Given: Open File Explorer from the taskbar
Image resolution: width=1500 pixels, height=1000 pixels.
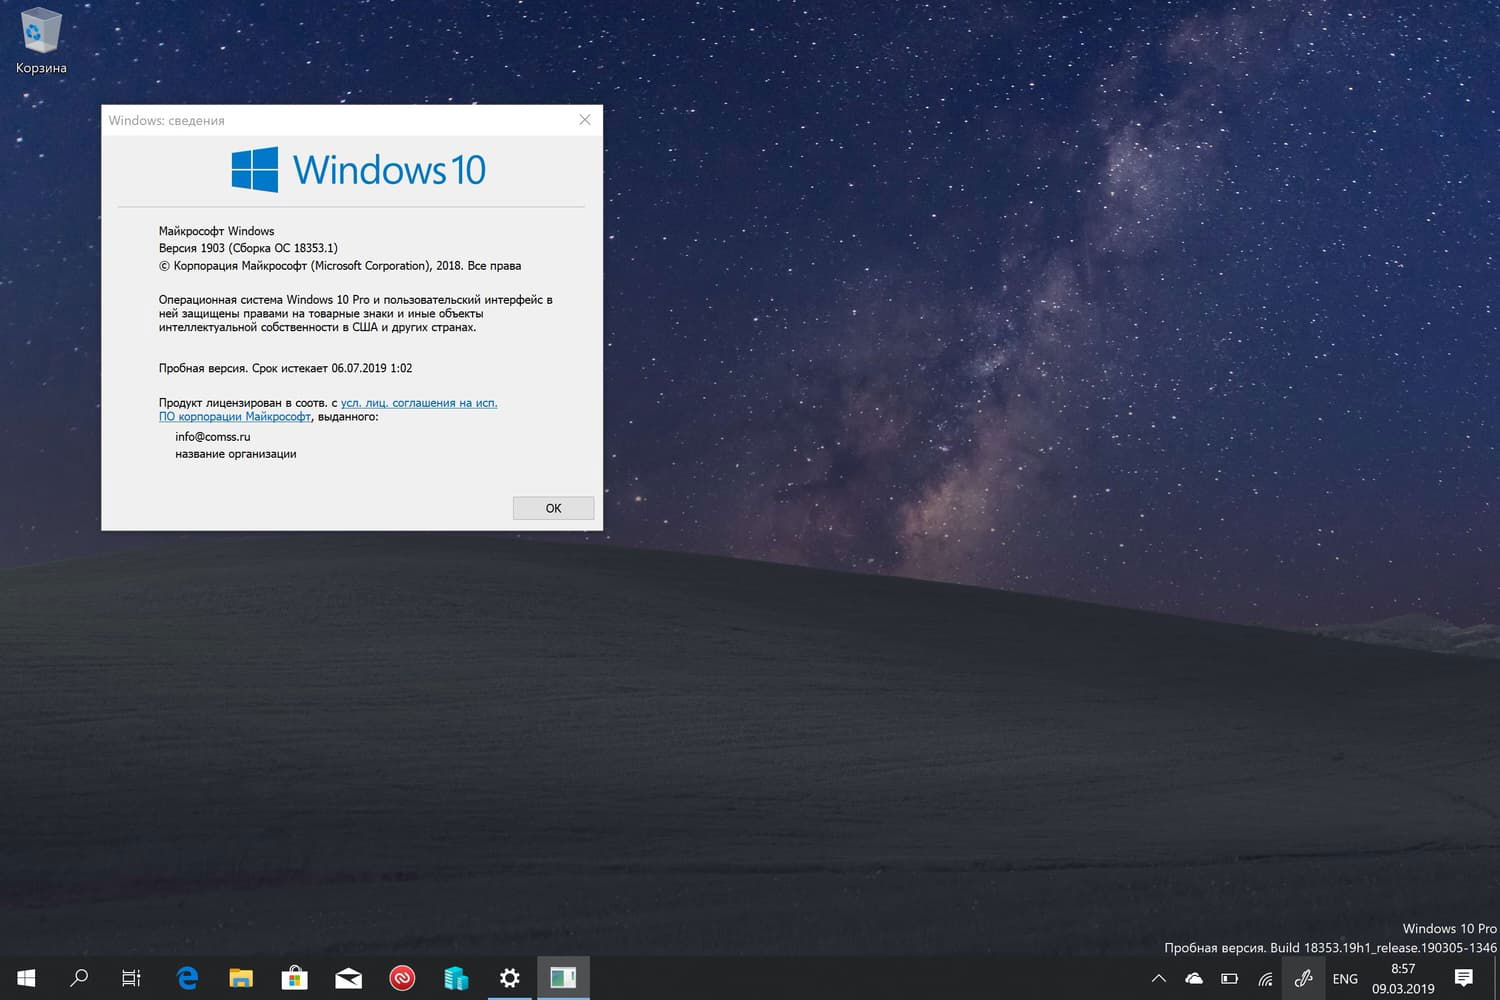Looking at the screenshot, I should (x=240, y=978).
